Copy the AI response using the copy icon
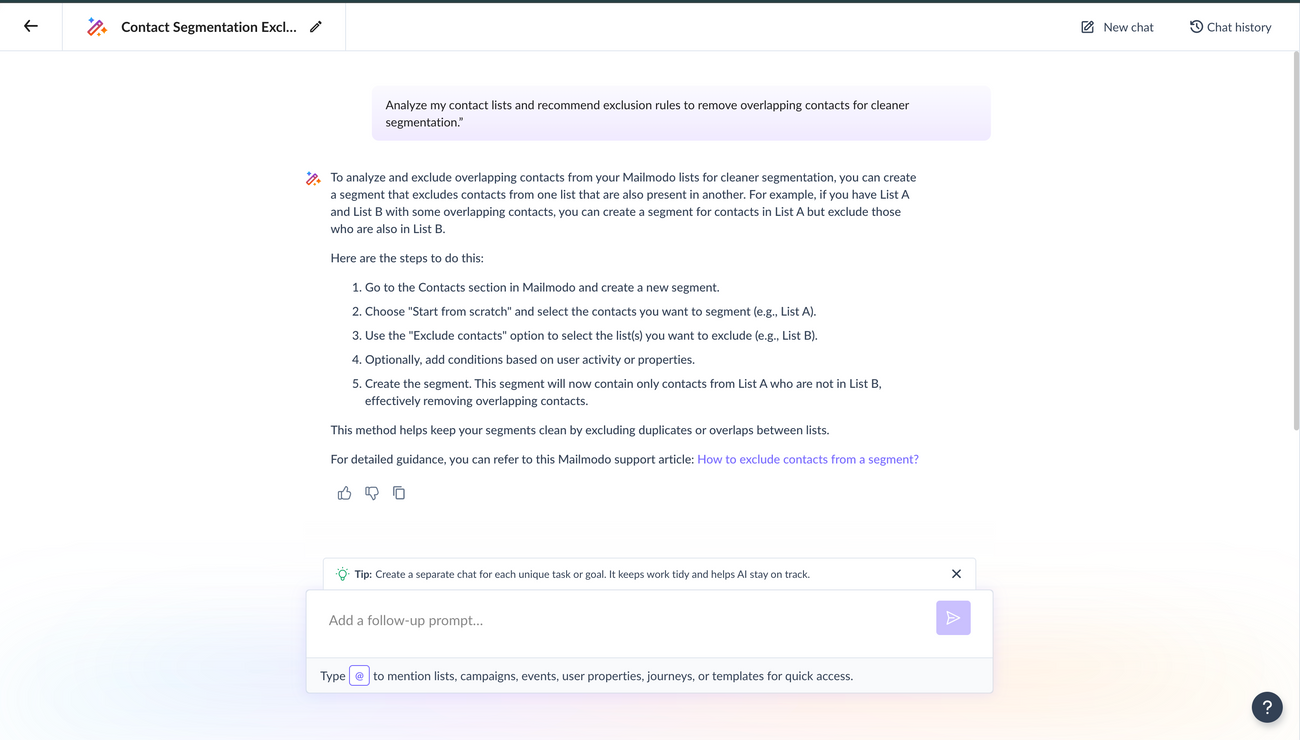Viewport: 1300px width, 740px height. click(398, 492)
